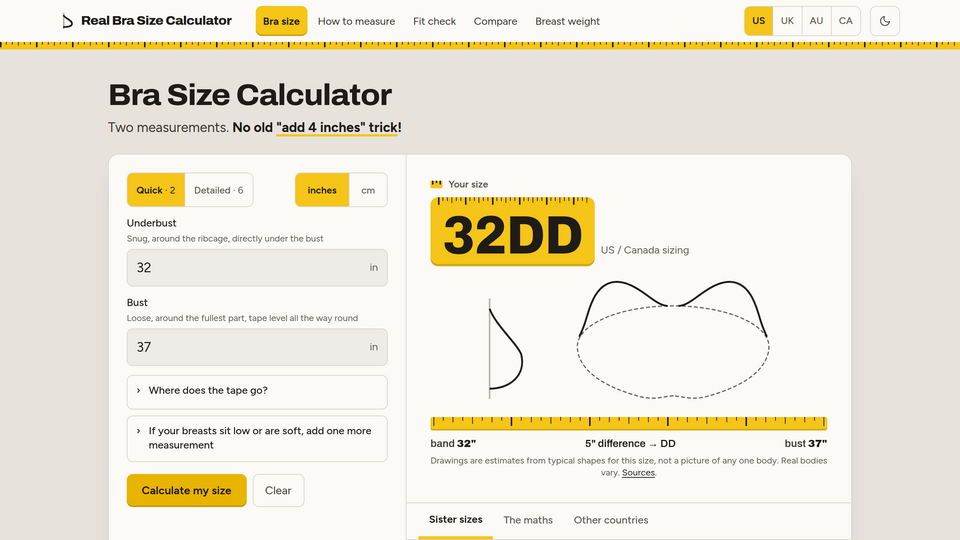960x540 pixels.
Task: Click the site logo icon
Action: (67, 21)
